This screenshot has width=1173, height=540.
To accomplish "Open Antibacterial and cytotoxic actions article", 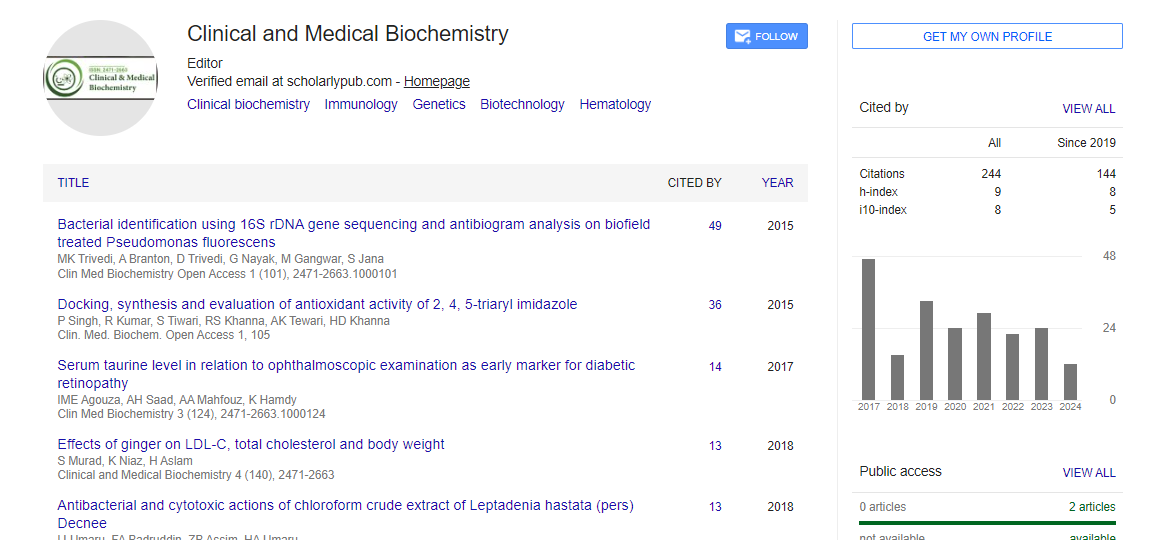I will click(346, 514).
